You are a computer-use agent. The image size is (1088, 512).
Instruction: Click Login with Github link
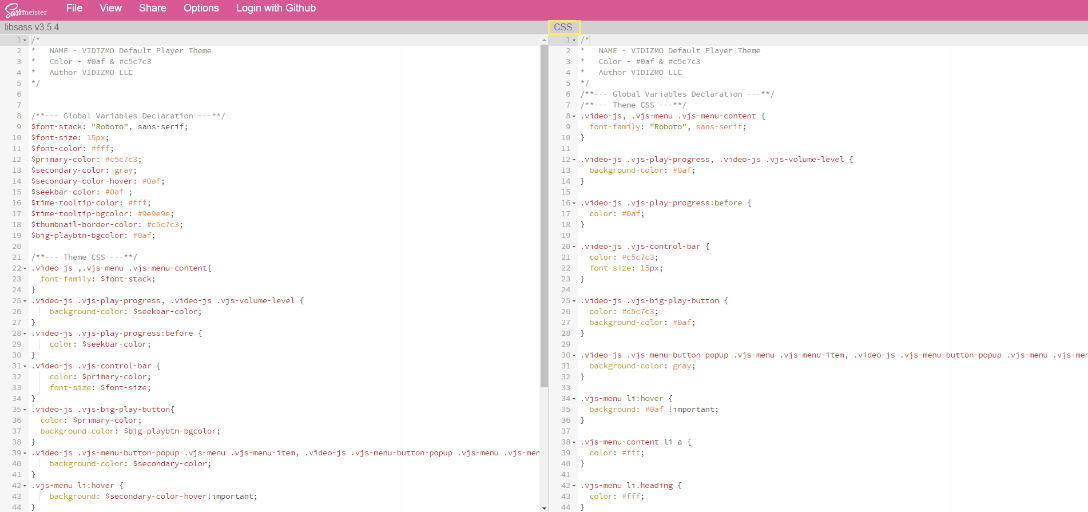coord(276,8)
